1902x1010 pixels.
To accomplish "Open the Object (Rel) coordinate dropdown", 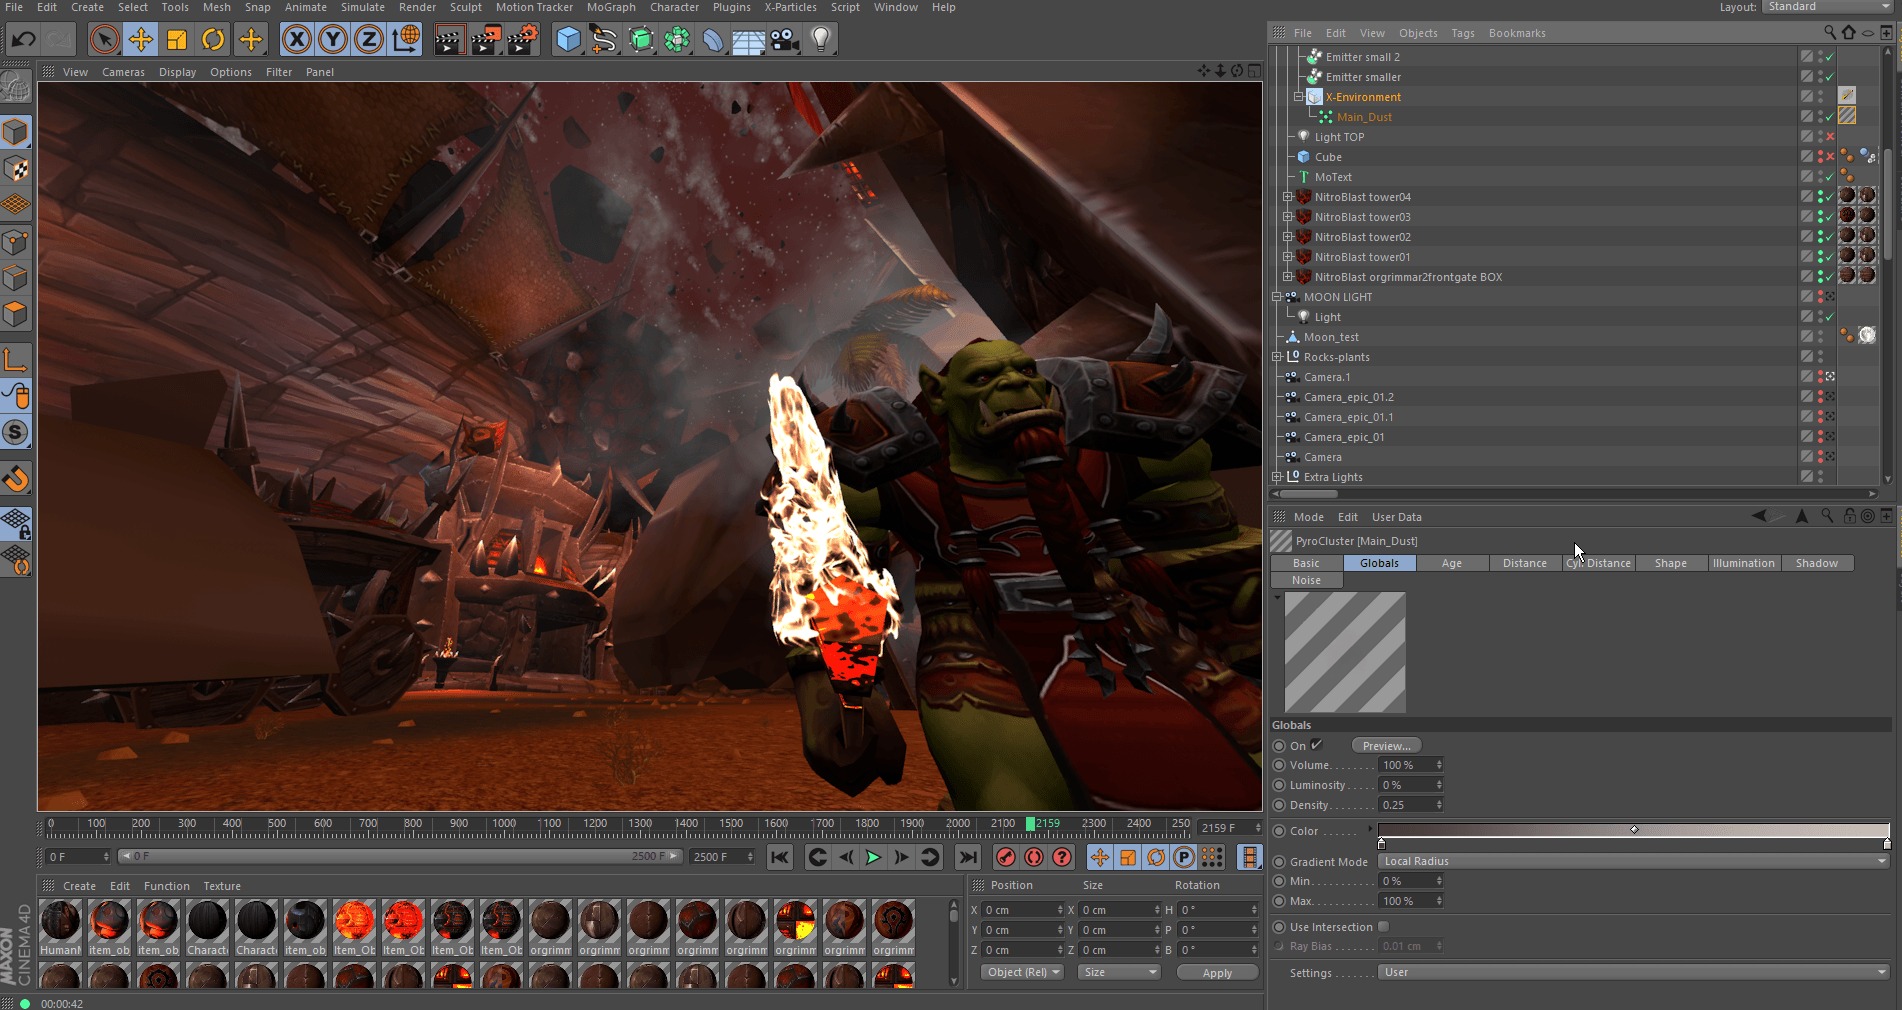I will [x=1022, y=972].
